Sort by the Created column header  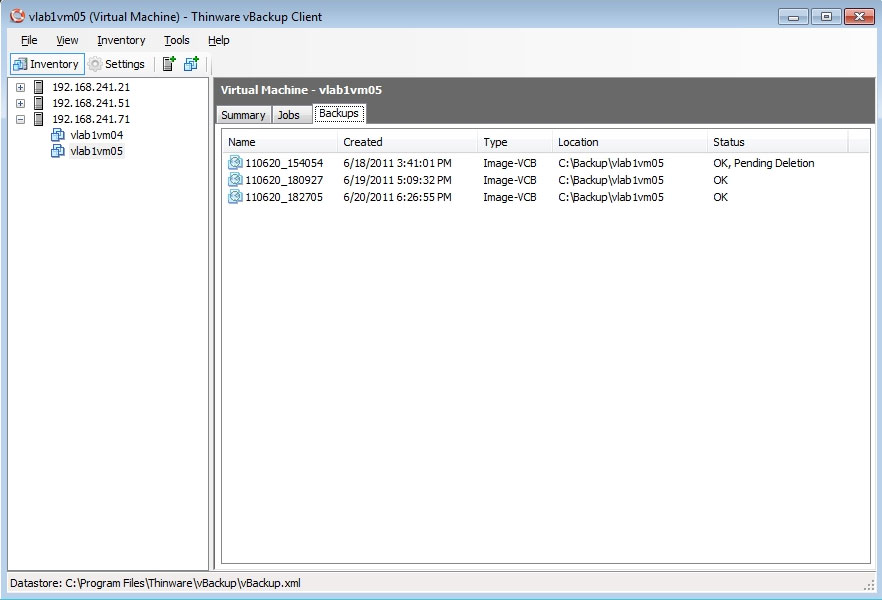click(407, 142)
